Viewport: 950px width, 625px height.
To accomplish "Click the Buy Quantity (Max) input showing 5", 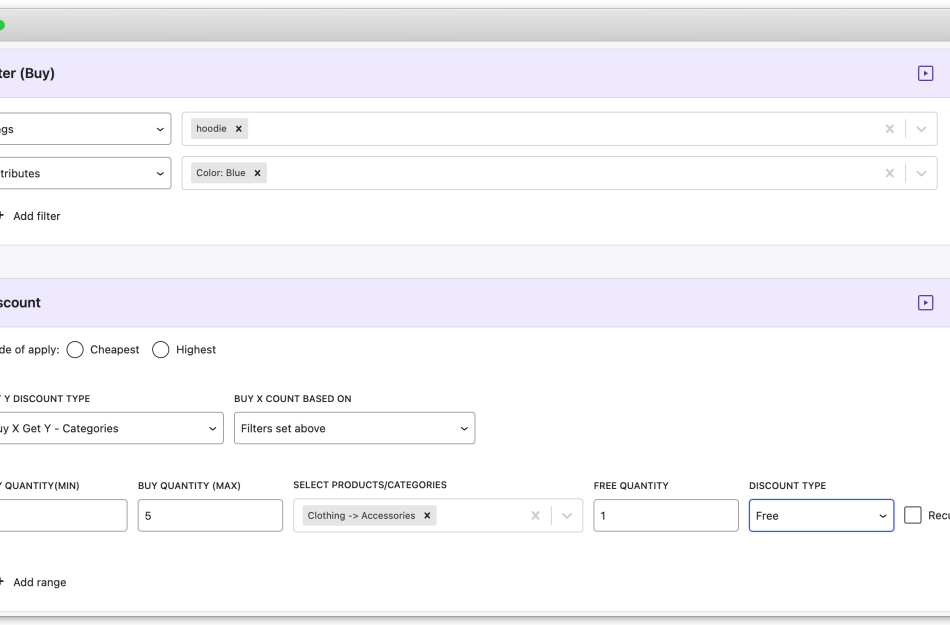I will click(x=209, y=515).
